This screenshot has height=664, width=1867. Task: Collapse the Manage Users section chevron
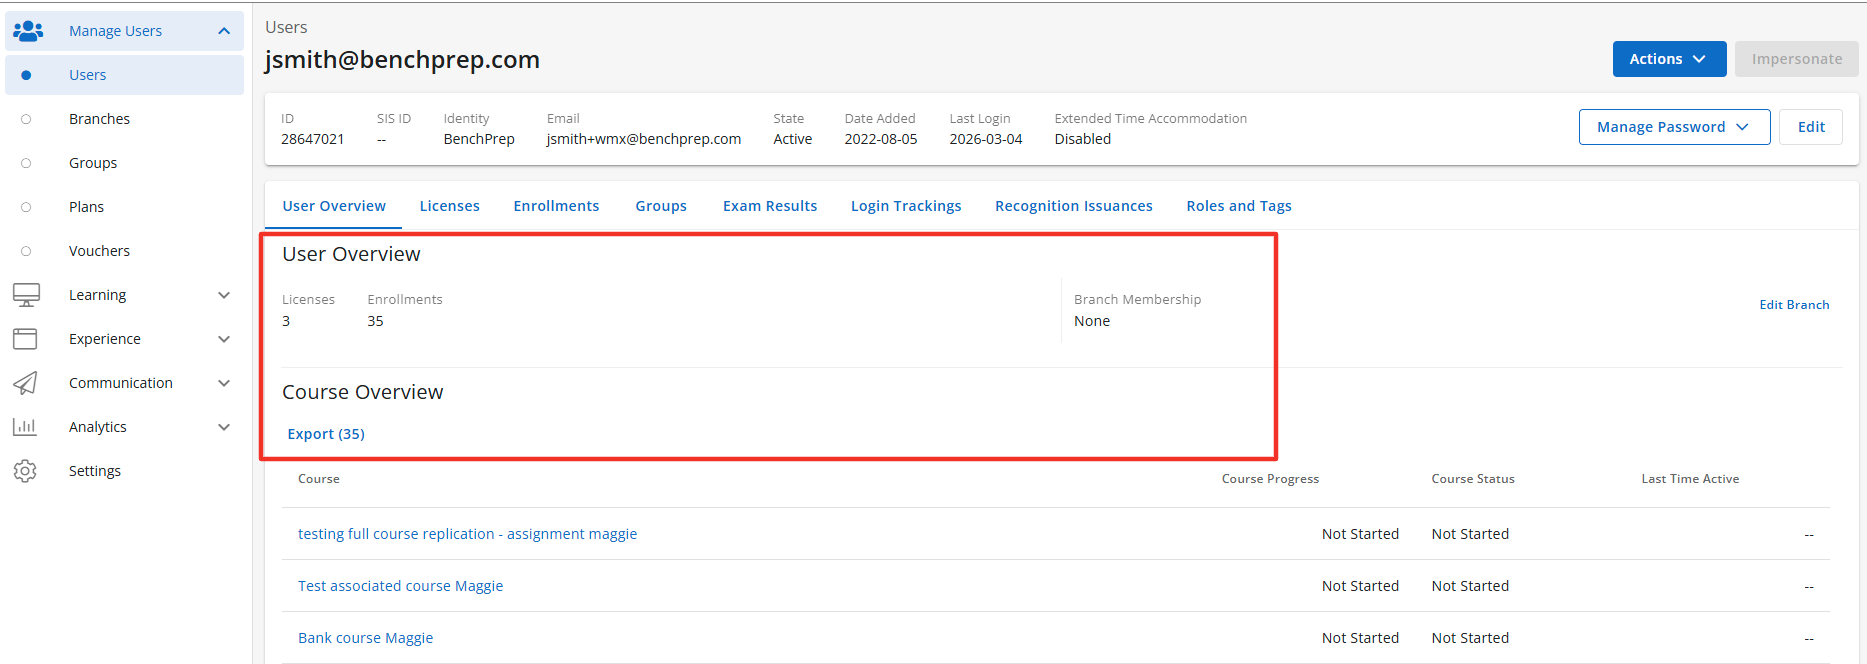(x=224, y=31)
